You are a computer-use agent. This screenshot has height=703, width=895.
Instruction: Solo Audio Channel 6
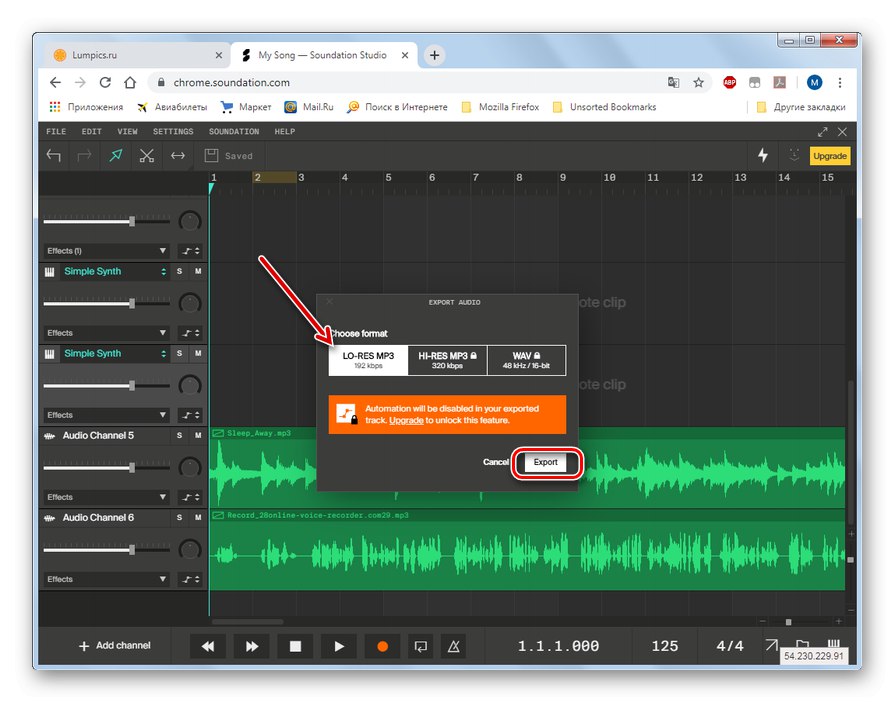point(180,518)
